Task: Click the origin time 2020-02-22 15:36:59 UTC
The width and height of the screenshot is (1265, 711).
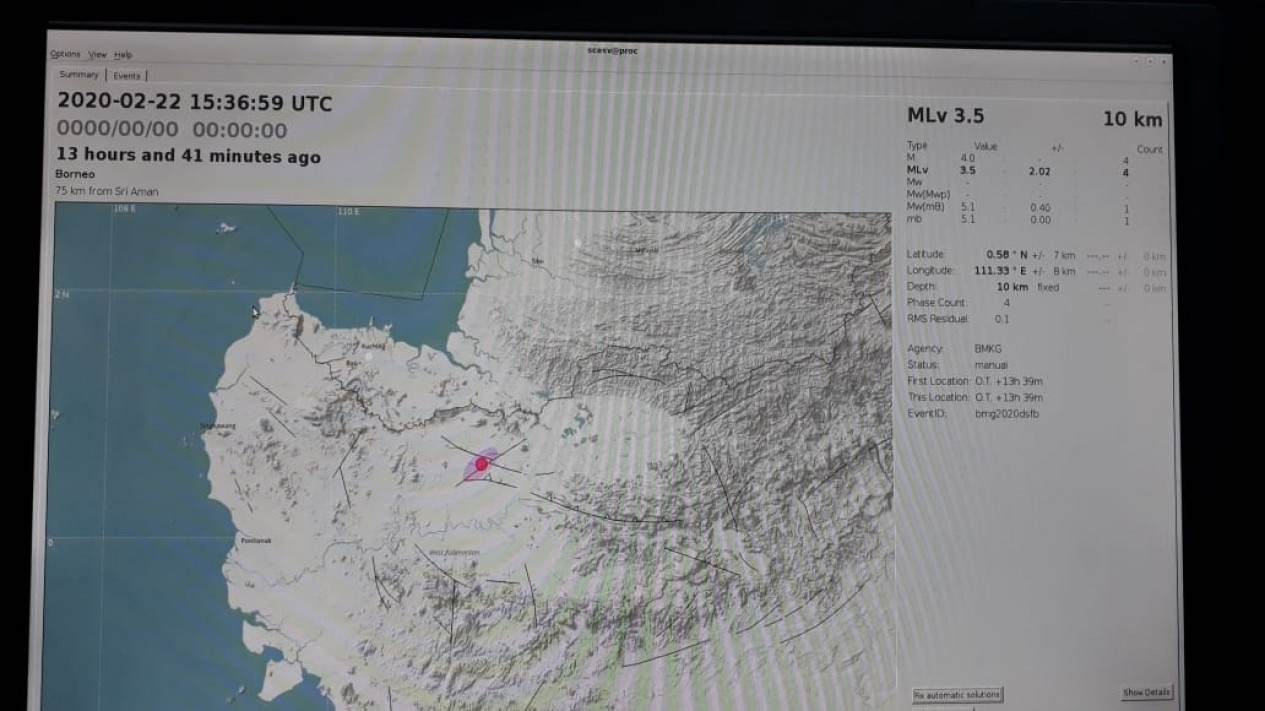Action: (195, 103)
